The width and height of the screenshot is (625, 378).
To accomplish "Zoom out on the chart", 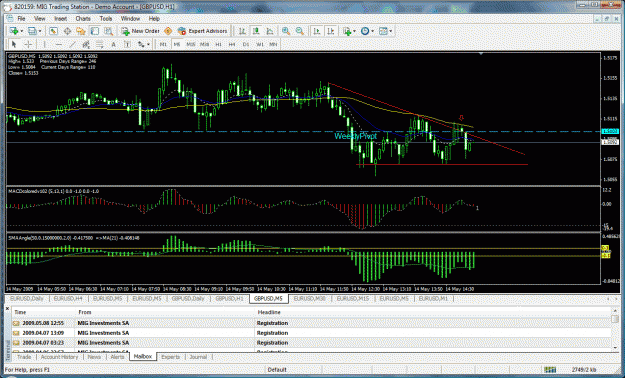I will pos(300,31).
